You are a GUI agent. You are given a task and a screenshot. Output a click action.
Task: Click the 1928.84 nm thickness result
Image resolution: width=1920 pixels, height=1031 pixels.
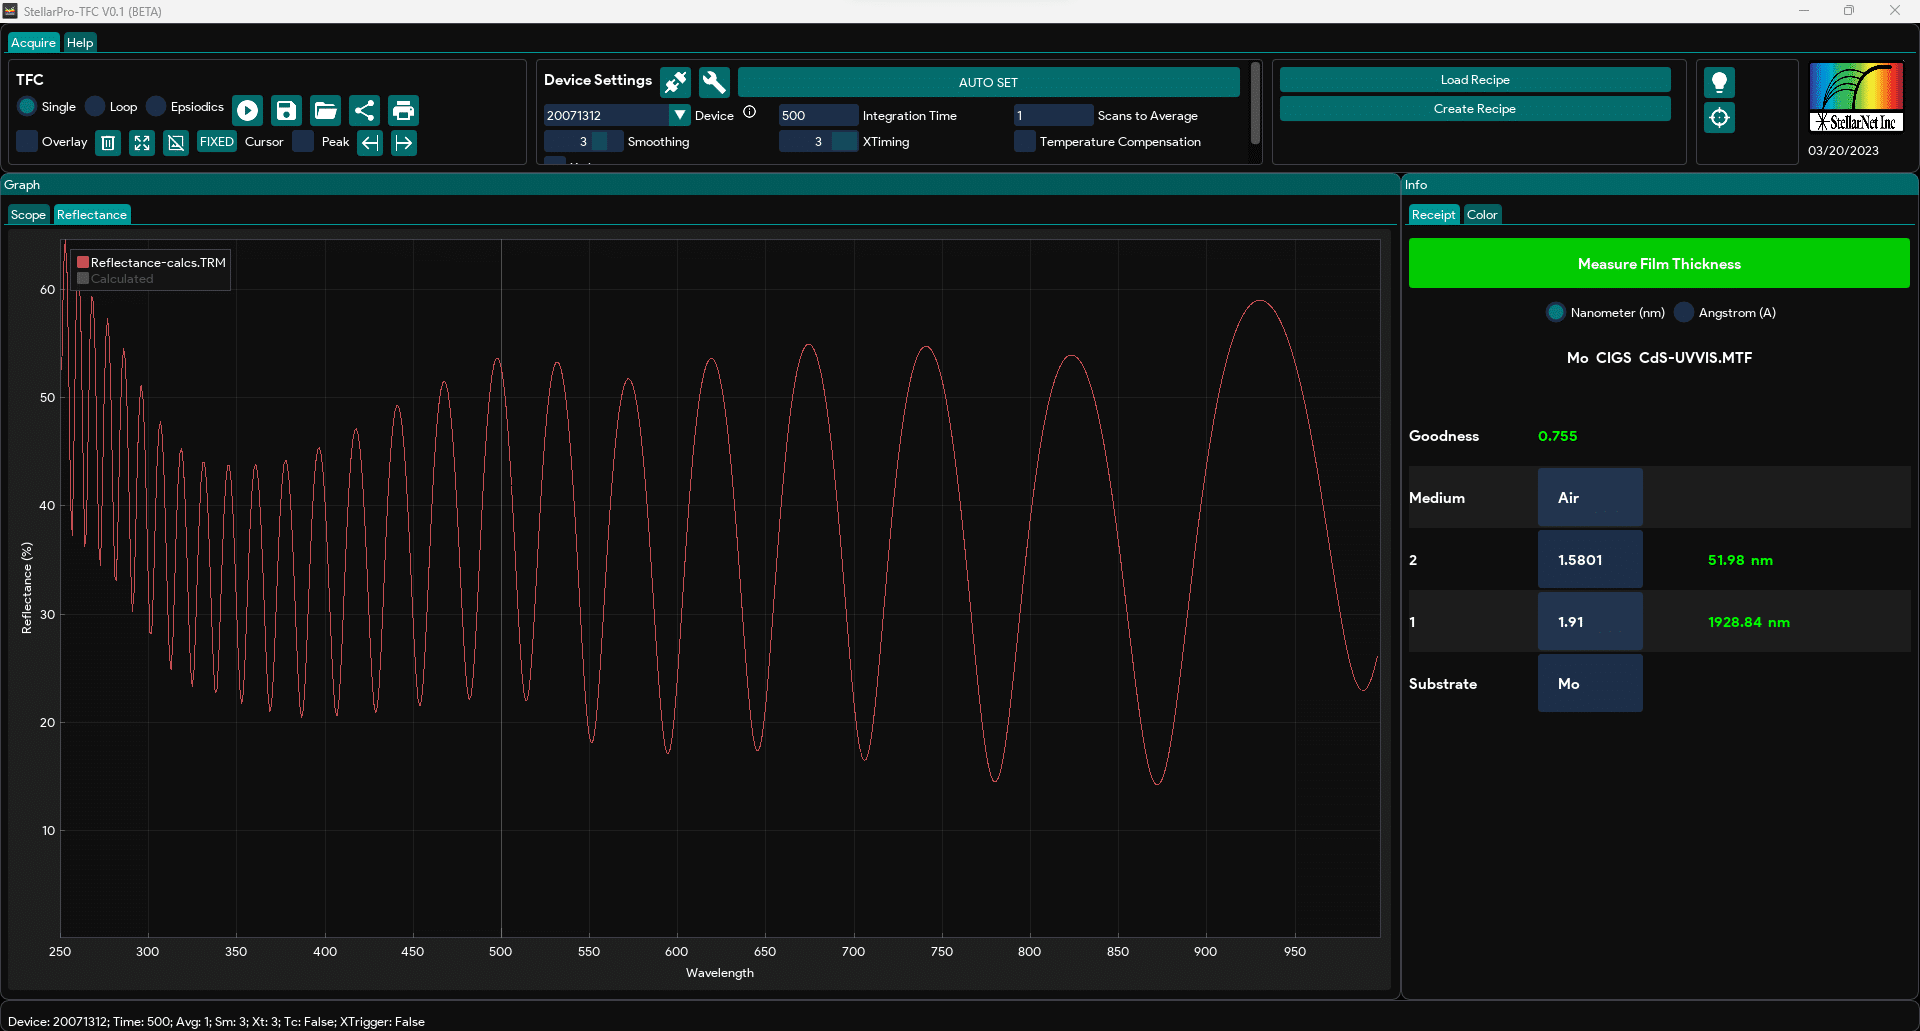[1749, 622]
